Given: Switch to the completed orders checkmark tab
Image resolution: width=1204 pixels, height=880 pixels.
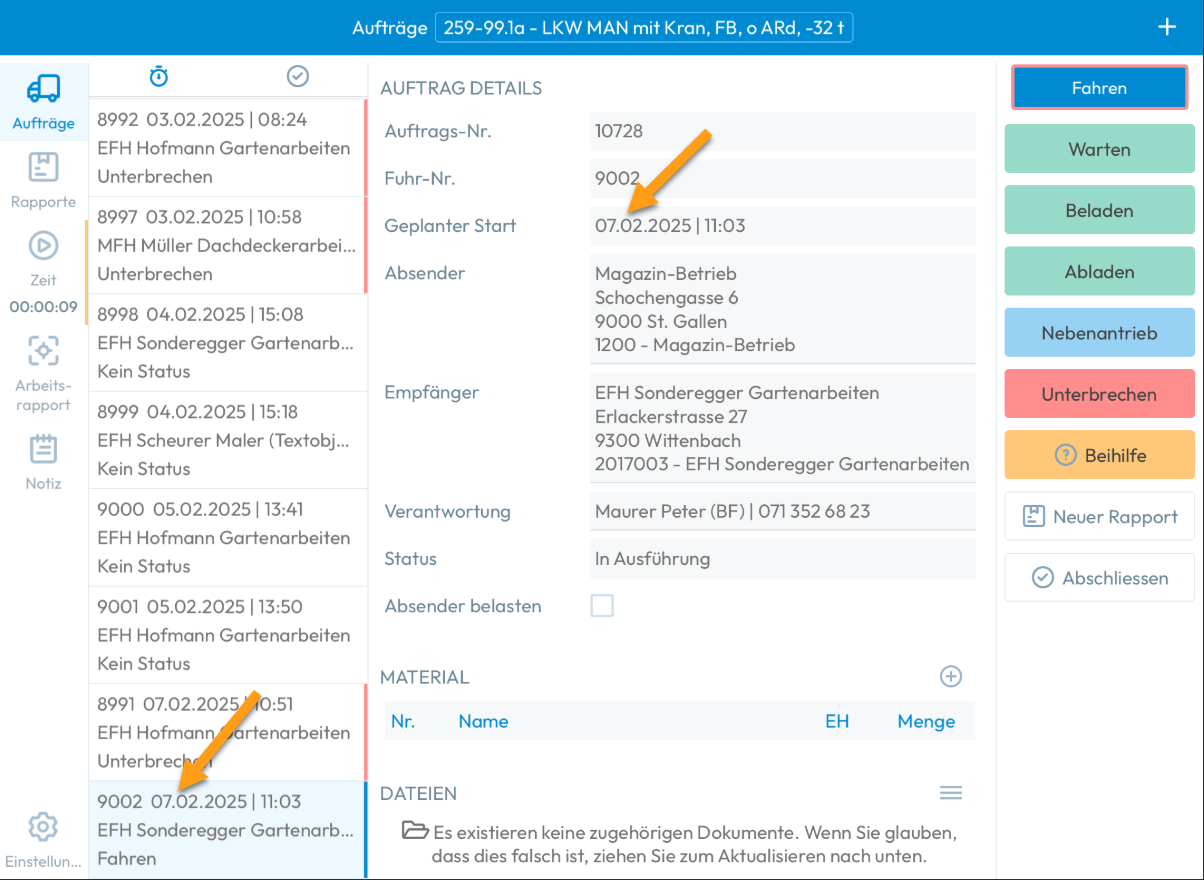Looking at the screenshot, I should pyautogui.click(x=297, y=76).
